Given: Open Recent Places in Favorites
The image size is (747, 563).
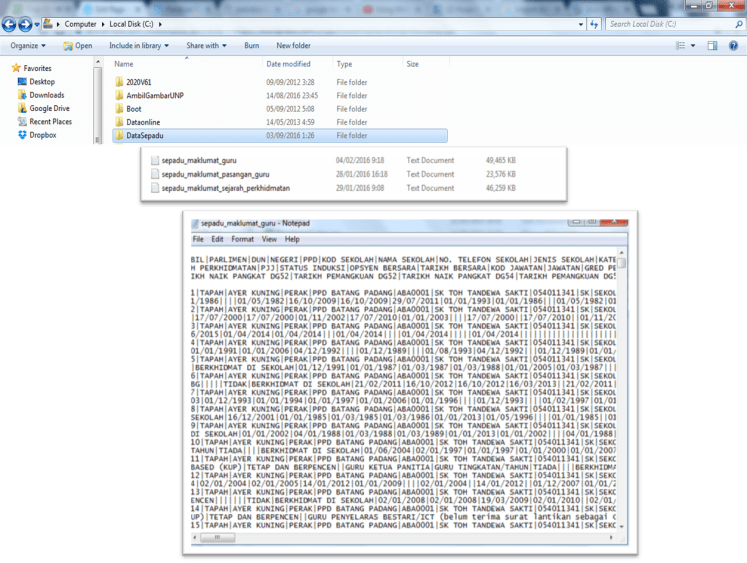Looking at the screenshot, I should 50,121.
